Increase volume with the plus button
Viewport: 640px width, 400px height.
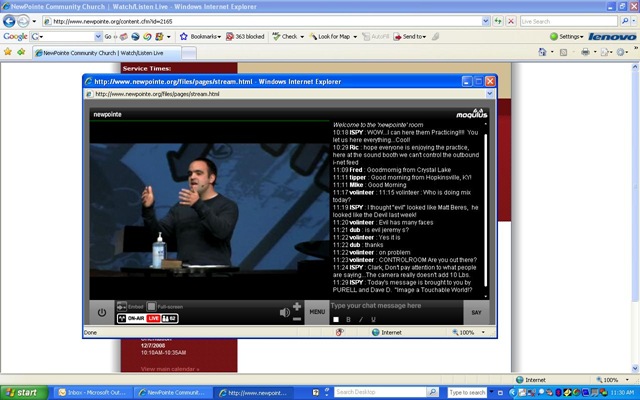297,306
